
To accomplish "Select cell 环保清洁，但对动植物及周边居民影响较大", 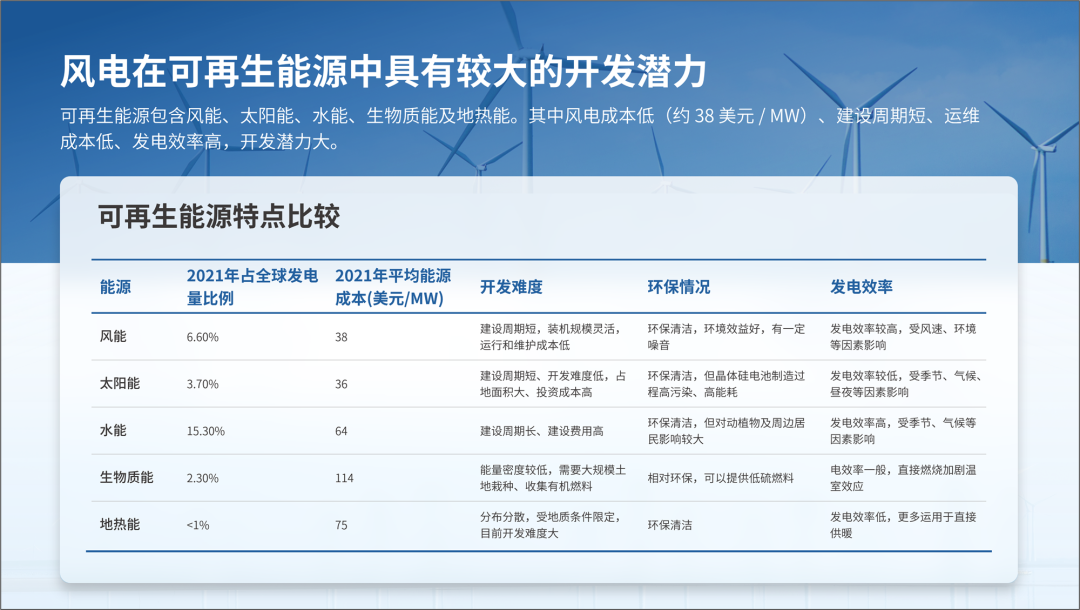I will coord(726,430).
